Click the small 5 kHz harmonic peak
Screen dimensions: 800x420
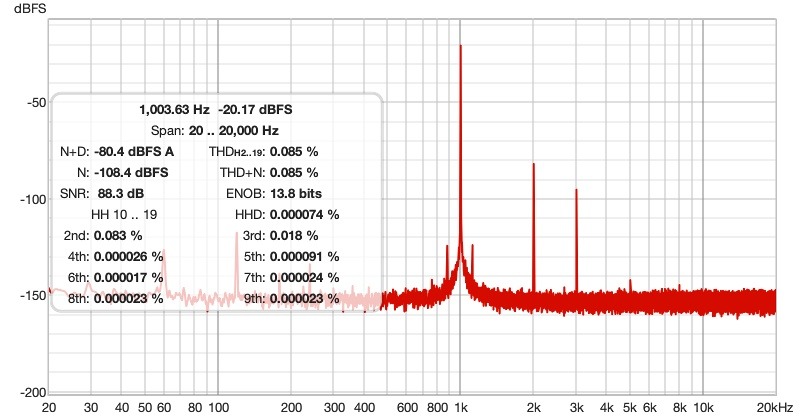tap(630, 281)
